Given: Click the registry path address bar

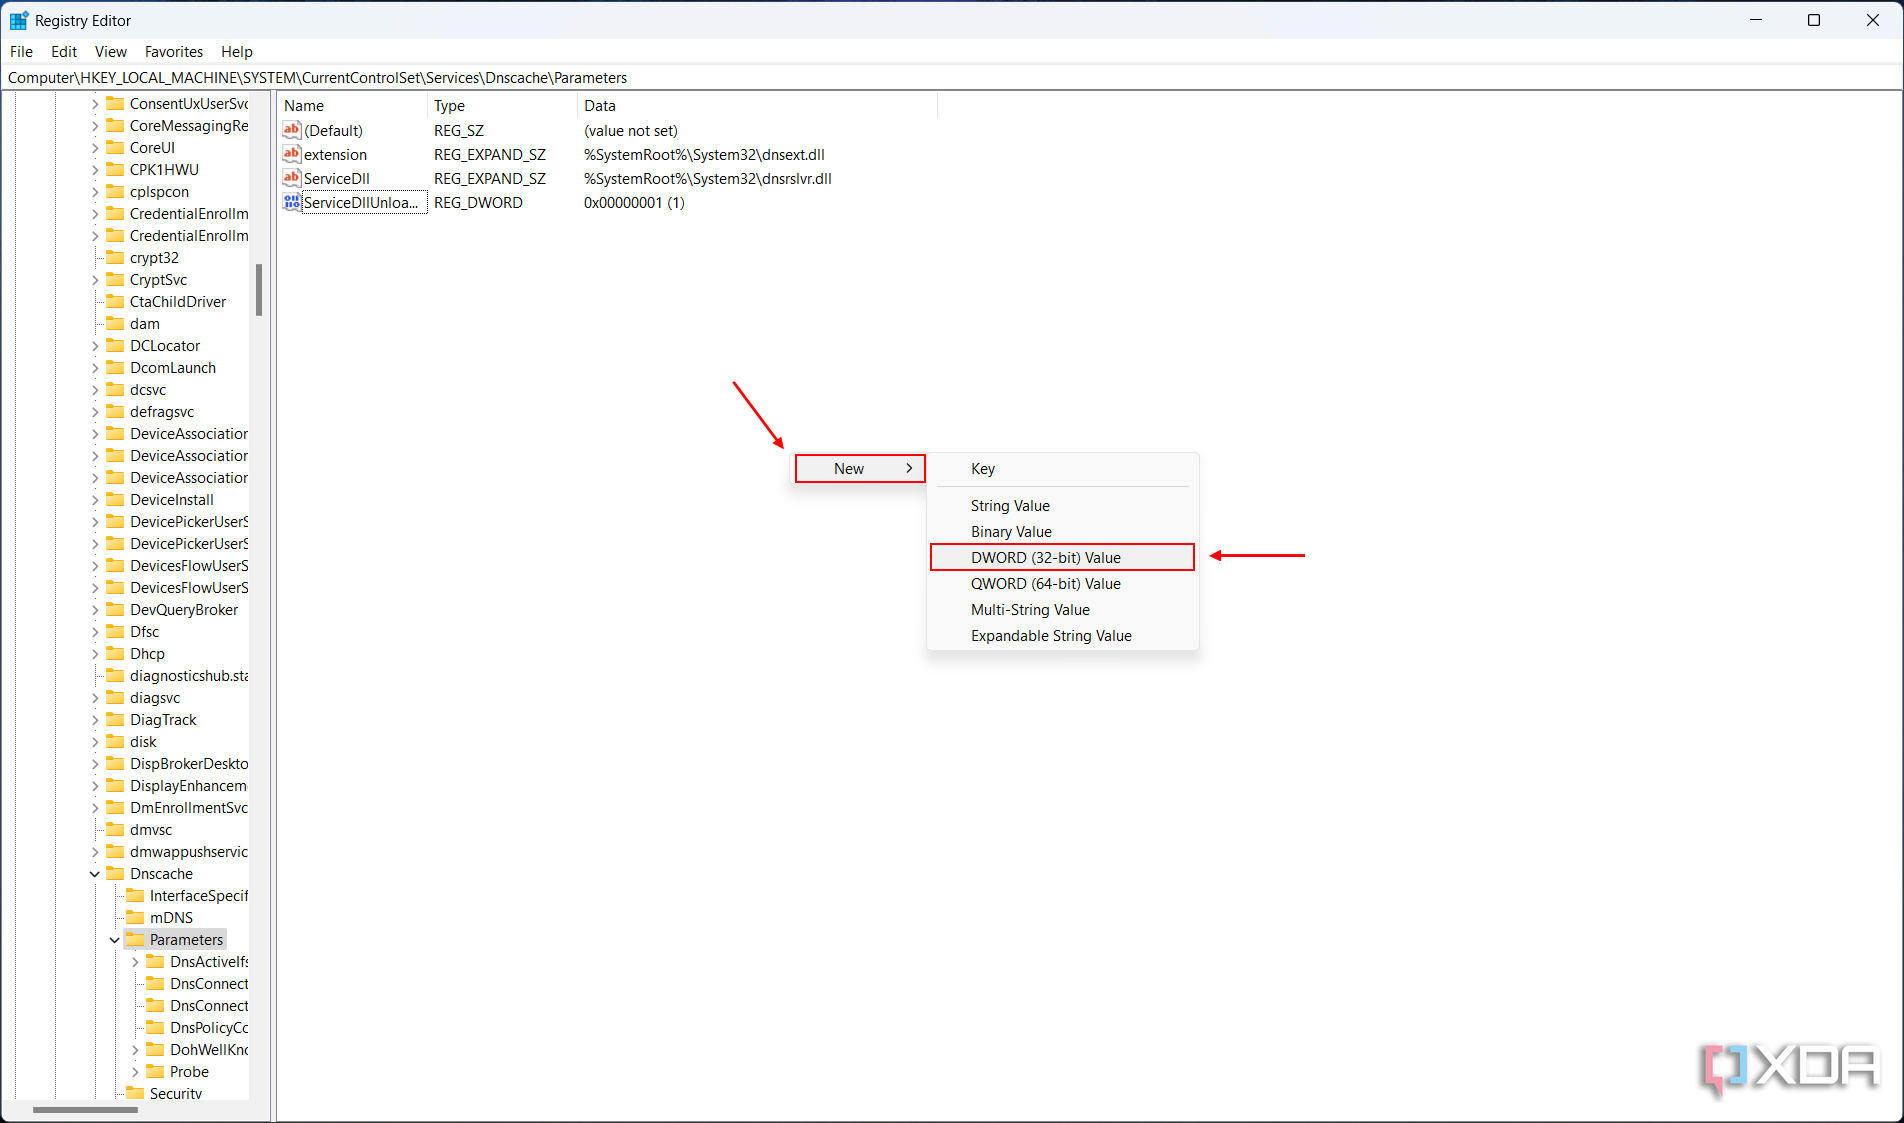Looking at the screenshot, I should [952, 78].
